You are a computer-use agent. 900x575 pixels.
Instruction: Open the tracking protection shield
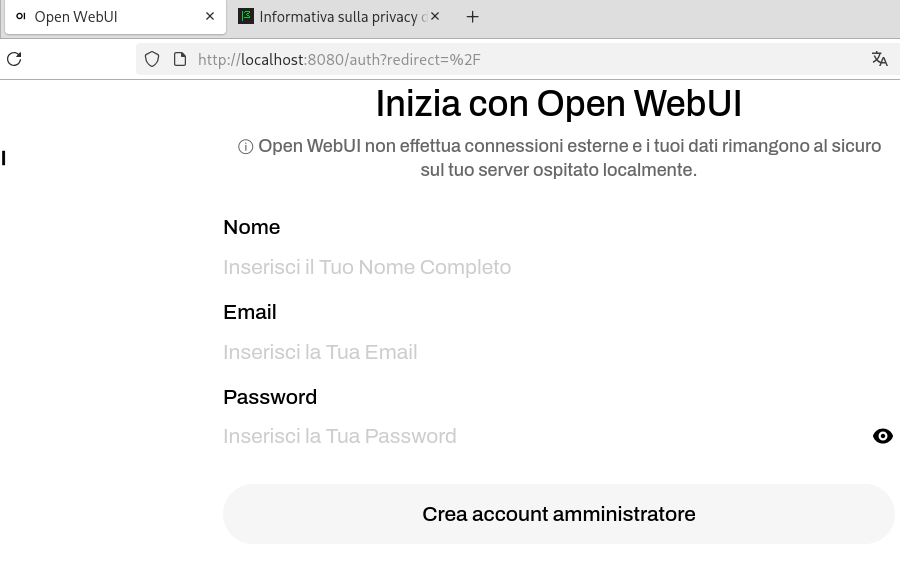point(152,59)
